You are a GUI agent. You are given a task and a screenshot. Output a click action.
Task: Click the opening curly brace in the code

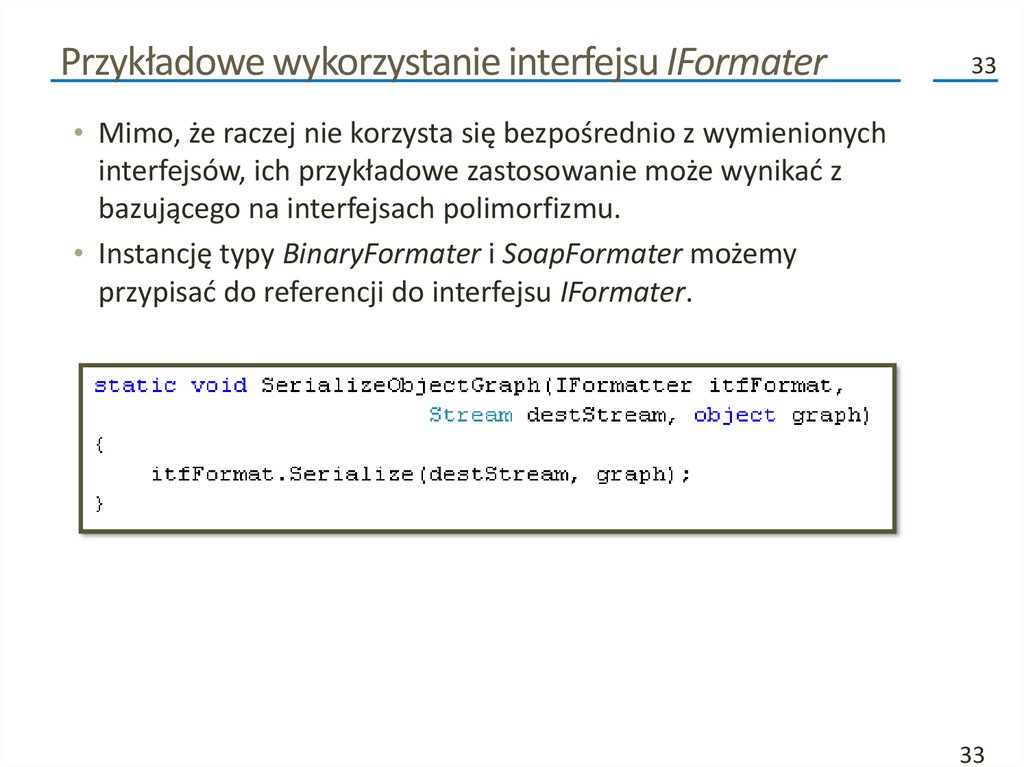pyautogui.click(x=99, y=445)
